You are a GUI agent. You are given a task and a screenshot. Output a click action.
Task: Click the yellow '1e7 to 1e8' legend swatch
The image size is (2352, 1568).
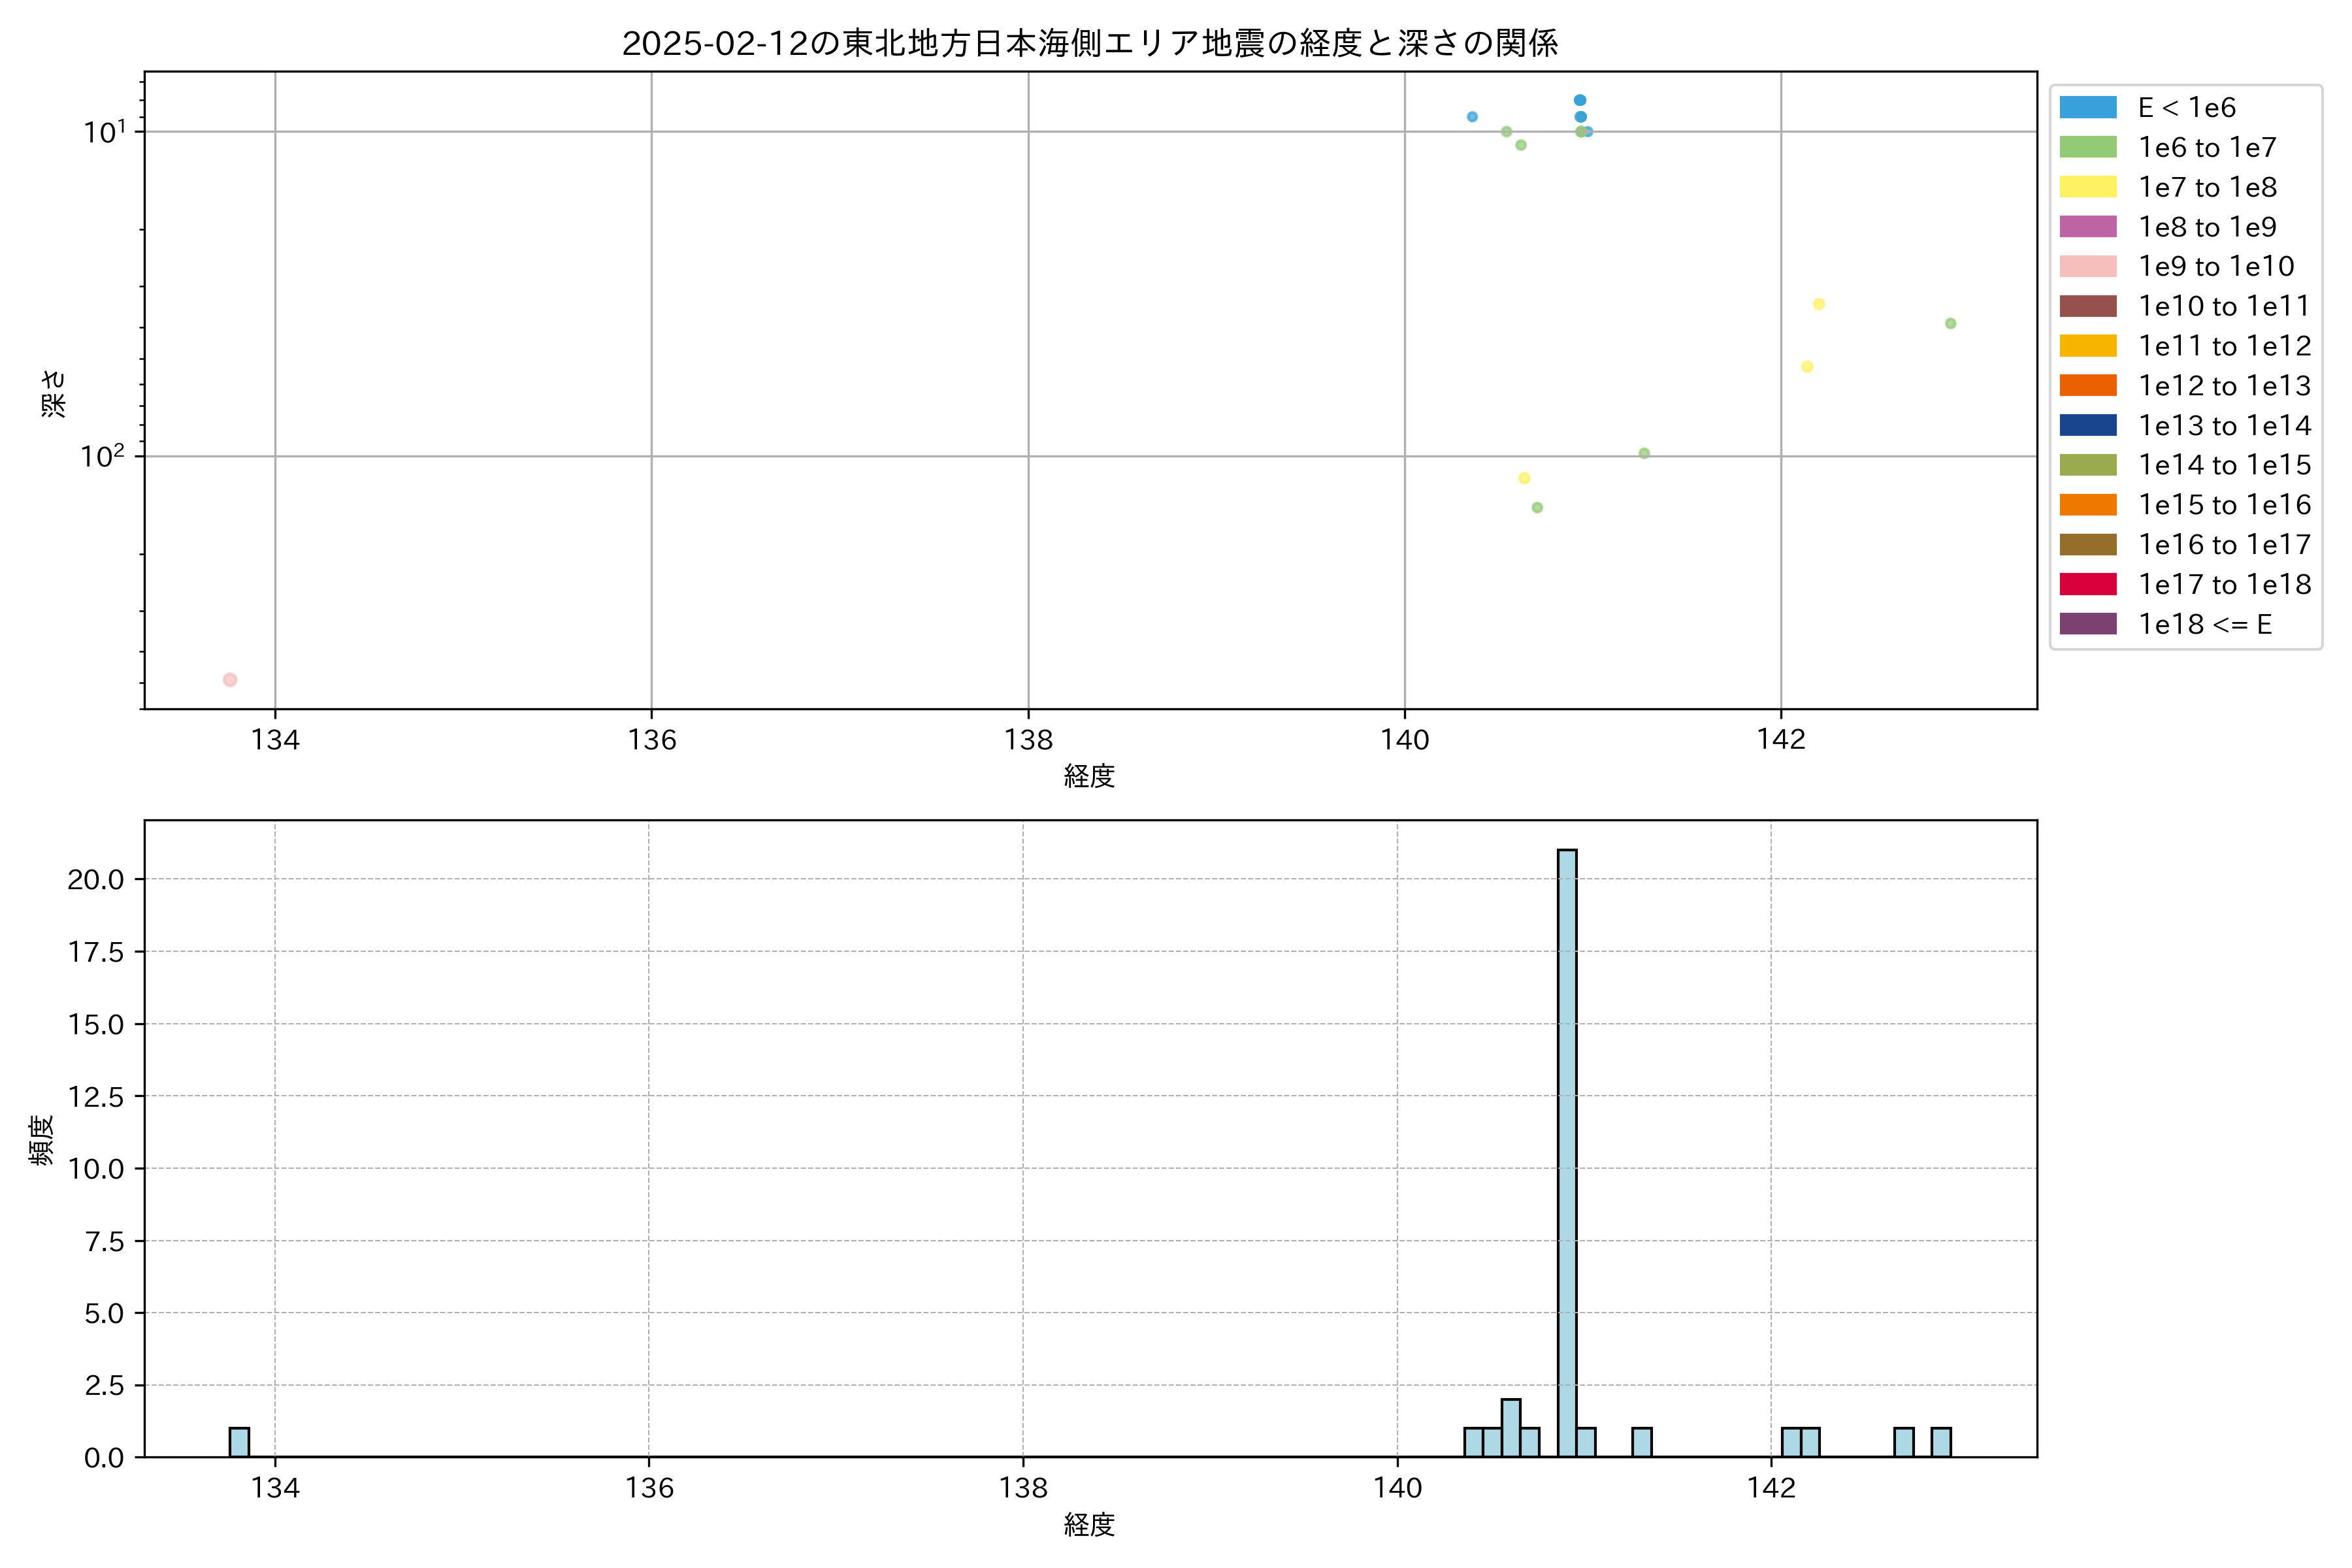coord(2088,187)
